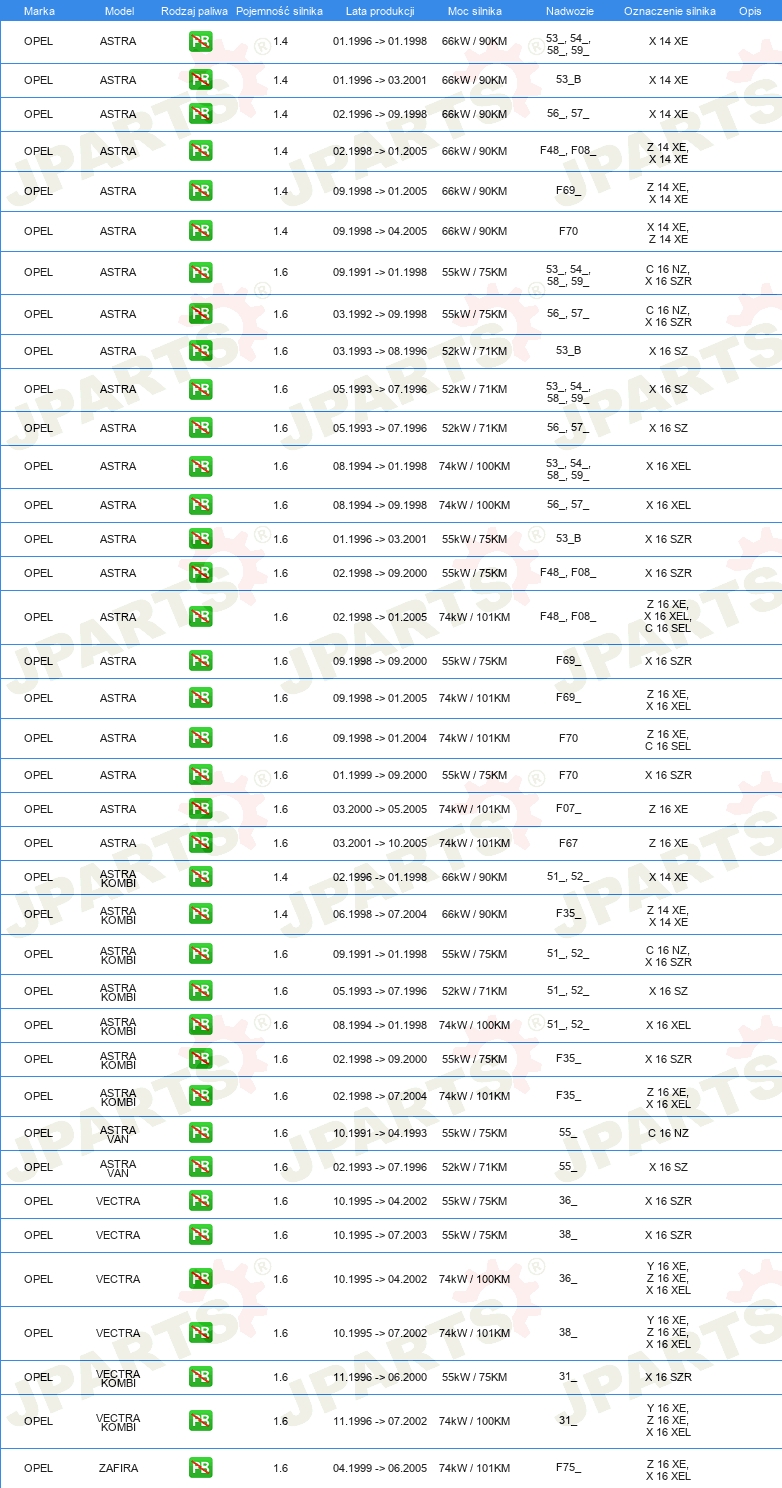The width and height of the screenshot is (782, 1488).
Task: Select the F75_ body code cell
Action: (x=568, y=1468)
